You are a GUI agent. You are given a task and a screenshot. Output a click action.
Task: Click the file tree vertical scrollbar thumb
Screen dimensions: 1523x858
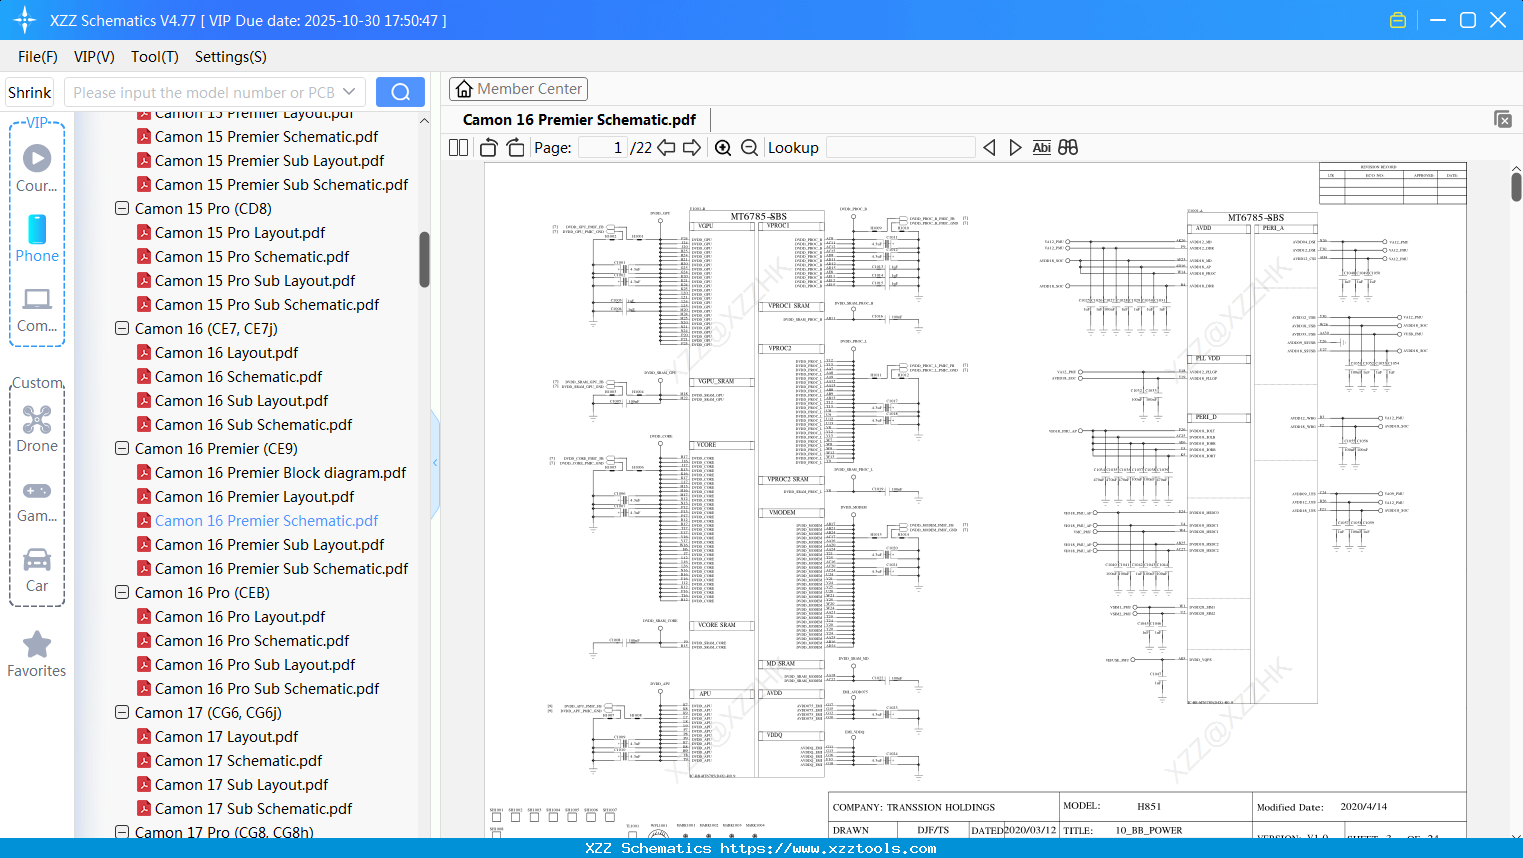click(424, 259)
